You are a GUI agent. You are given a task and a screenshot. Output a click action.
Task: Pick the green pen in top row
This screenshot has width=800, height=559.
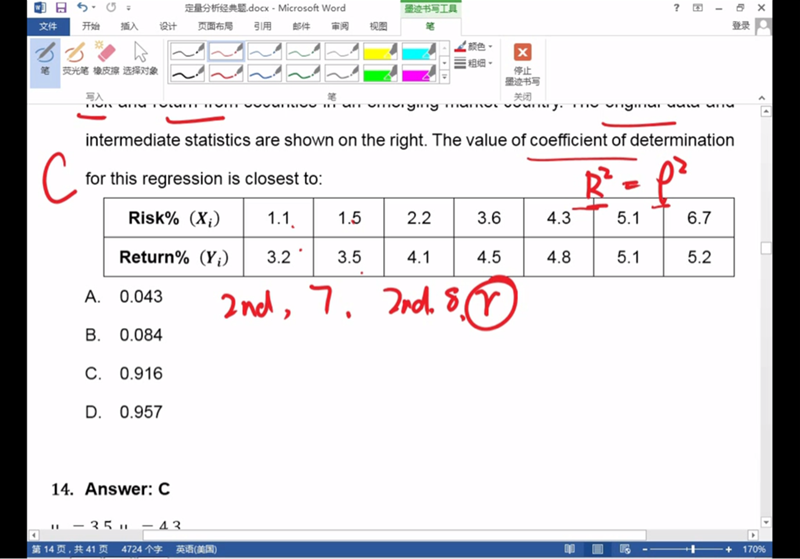click(x=303, y=51)
